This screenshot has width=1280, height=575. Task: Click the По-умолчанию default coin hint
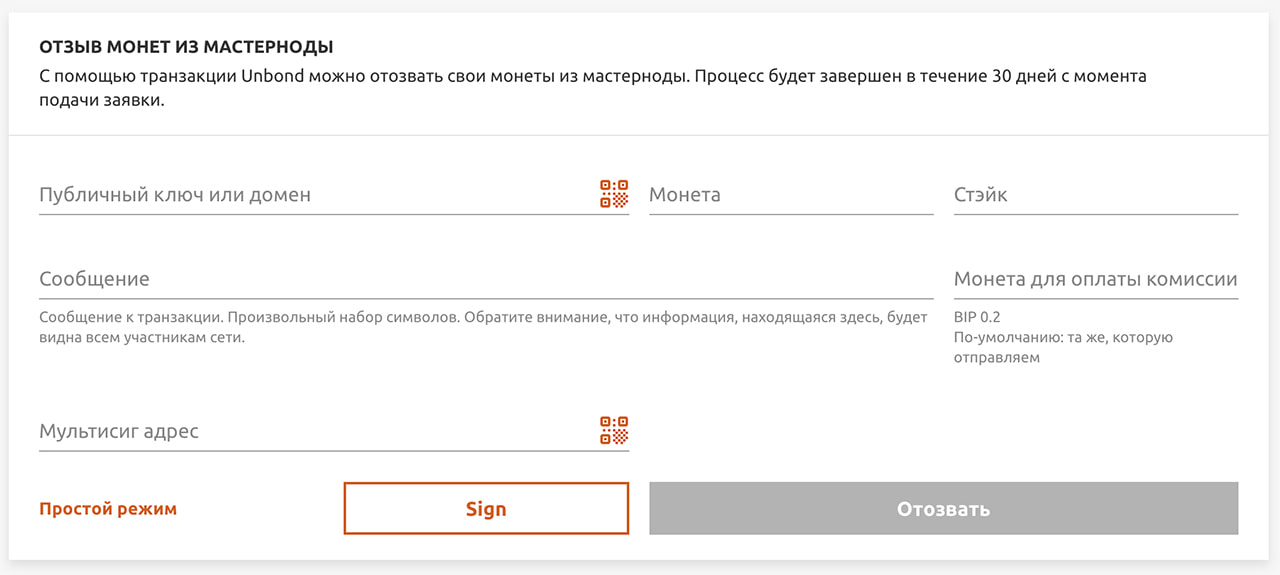[1063, 347]
